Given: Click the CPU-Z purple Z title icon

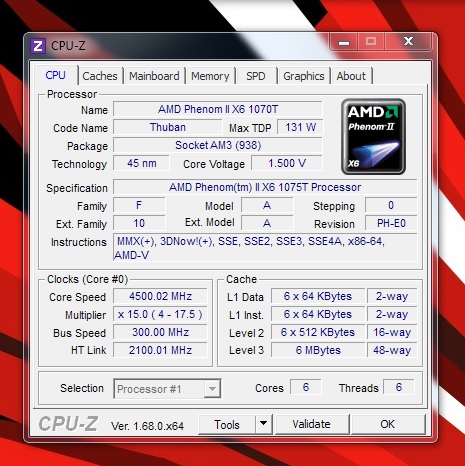Looking at the screenshot, I should 38,46.
